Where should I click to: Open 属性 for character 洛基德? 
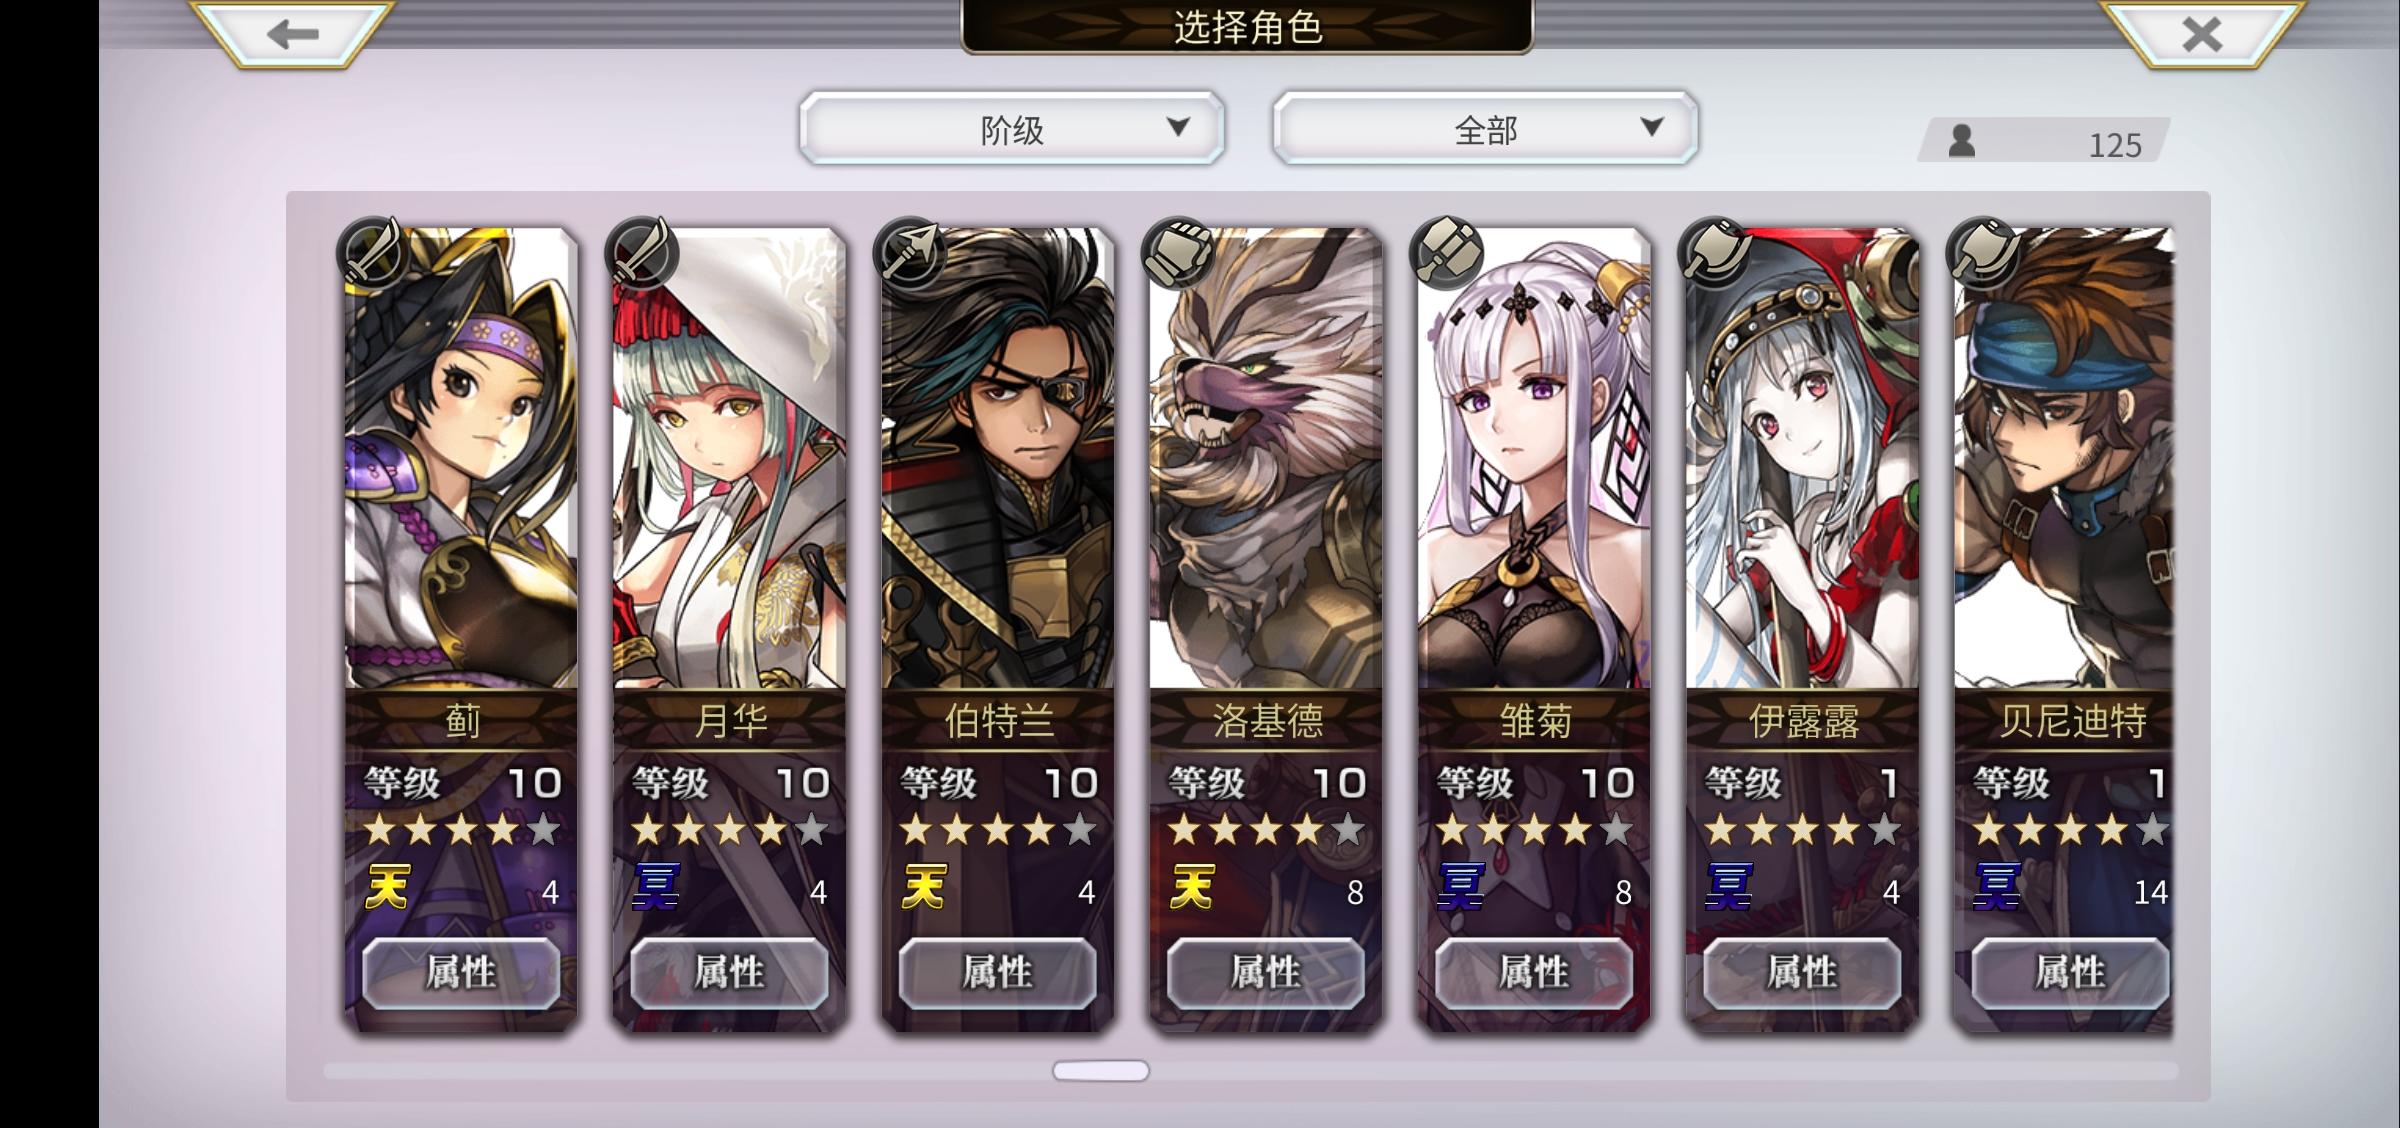(x=1266, y=972)
